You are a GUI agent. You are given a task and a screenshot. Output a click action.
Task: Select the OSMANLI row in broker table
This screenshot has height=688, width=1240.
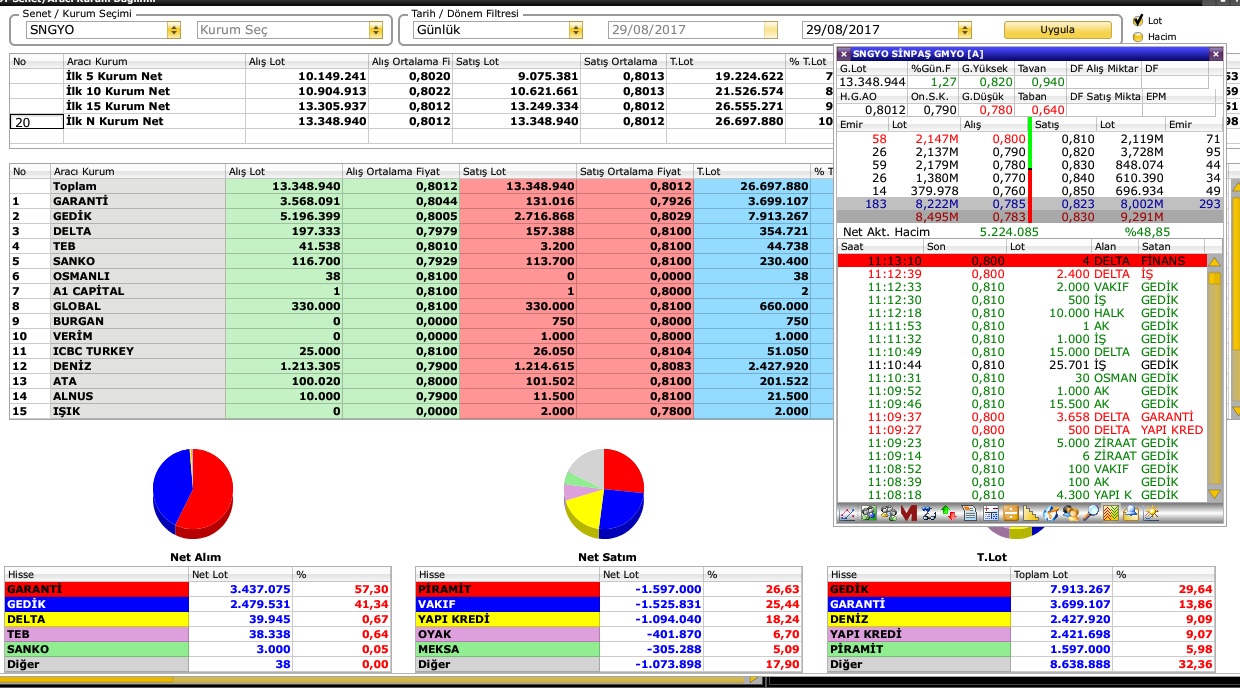click(420, 276)
